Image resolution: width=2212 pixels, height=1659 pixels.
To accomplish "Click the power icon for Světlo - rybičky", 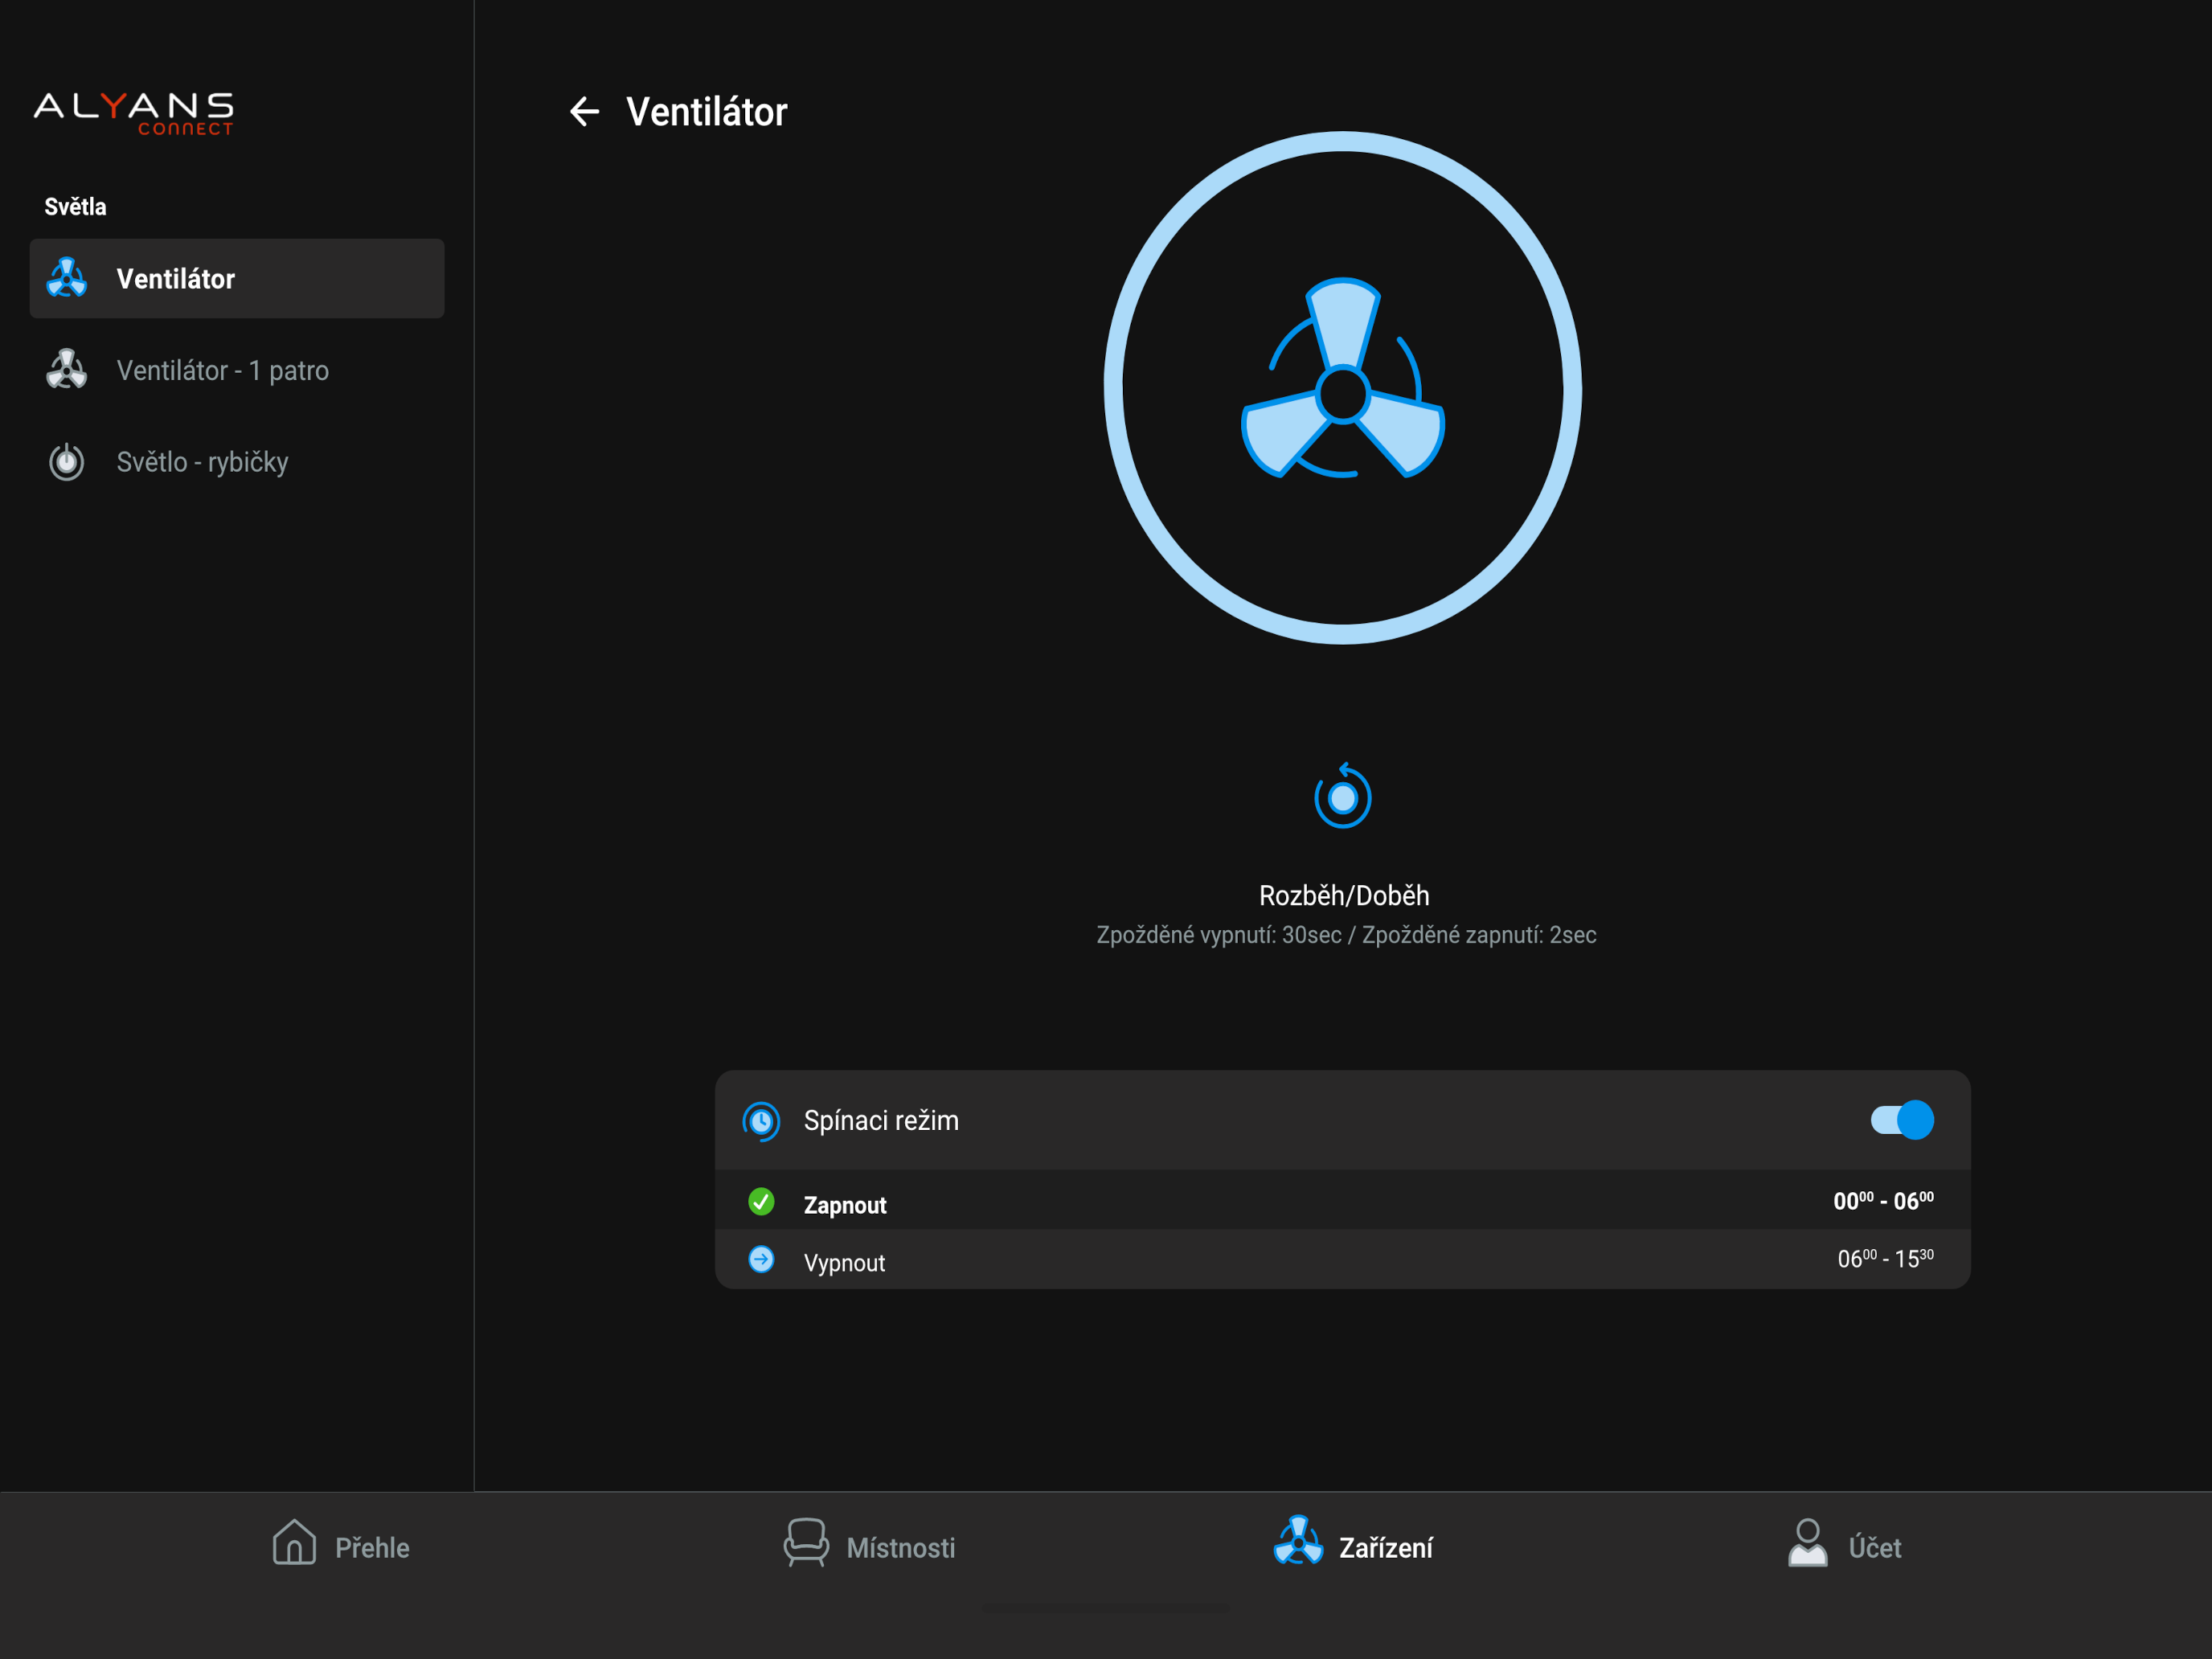I will point(67,461).
